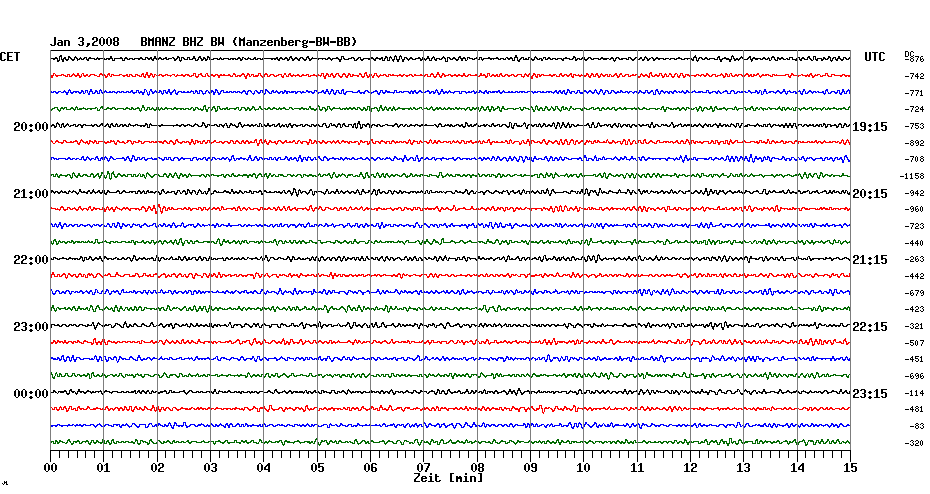This screenshot has width=930, height=494.
Task: Click the DC offset value -942
Action: [914, 193]
